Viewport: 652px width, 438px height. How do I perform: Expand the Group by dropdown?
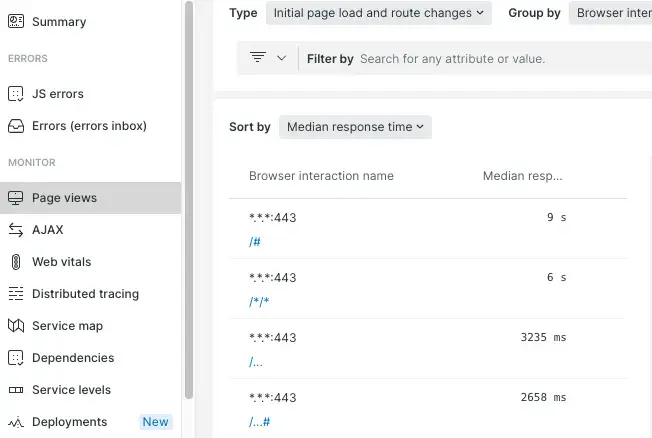point(610,13)
